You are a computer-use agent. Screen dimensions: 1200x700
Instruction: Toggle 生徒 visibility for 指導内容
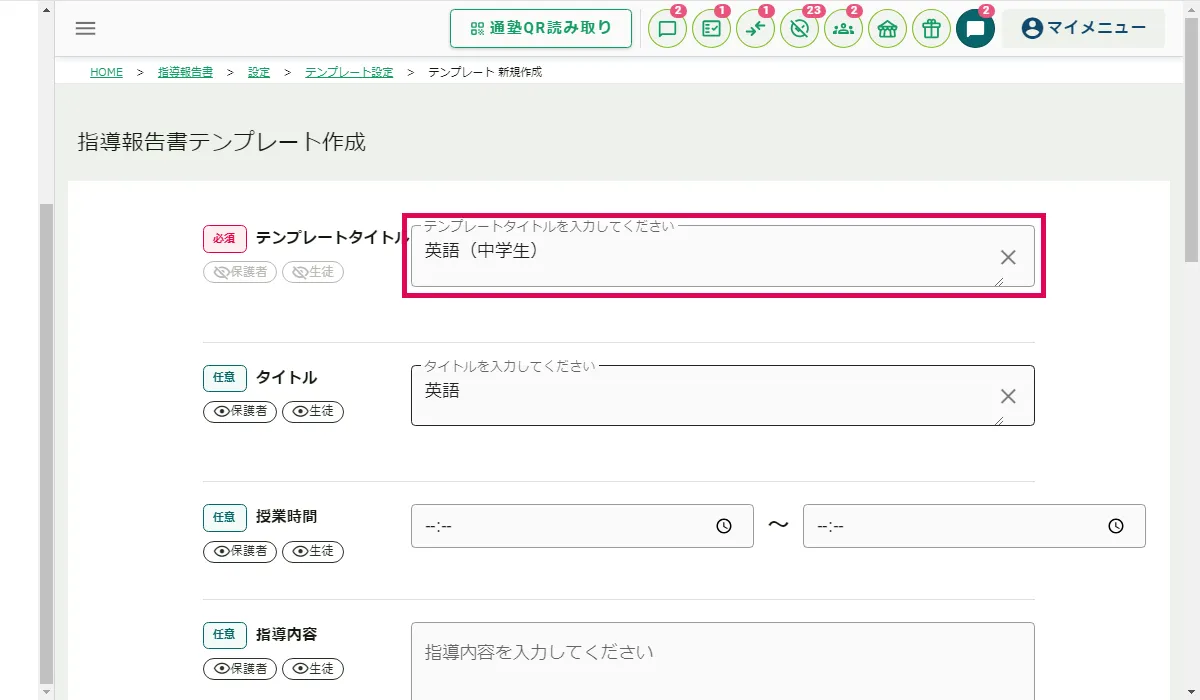[x=313, y=668]
